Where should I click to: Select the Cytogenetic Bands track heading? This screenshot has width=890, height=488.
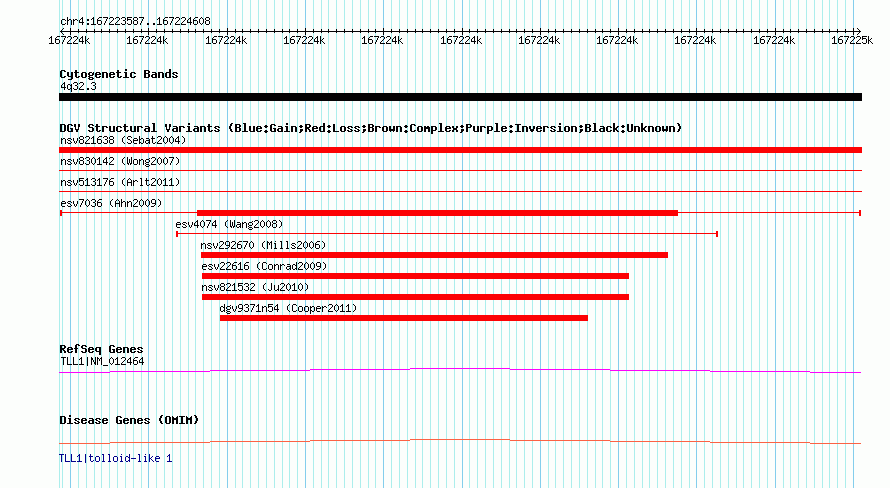[119, 74]
